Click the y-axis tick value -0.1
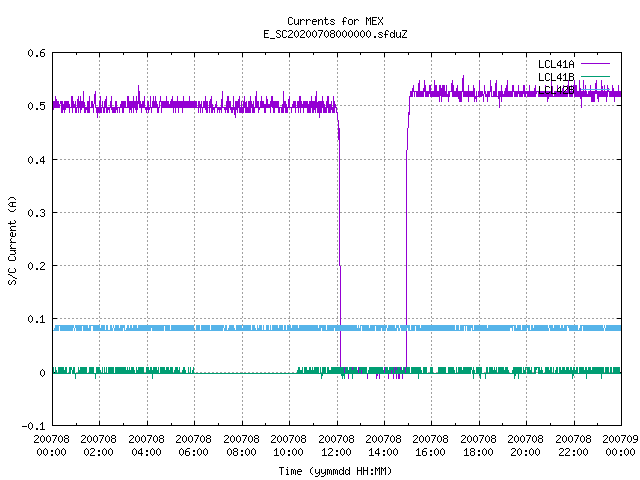The height and width of the screenshot is (480, 640). point(33,426)
